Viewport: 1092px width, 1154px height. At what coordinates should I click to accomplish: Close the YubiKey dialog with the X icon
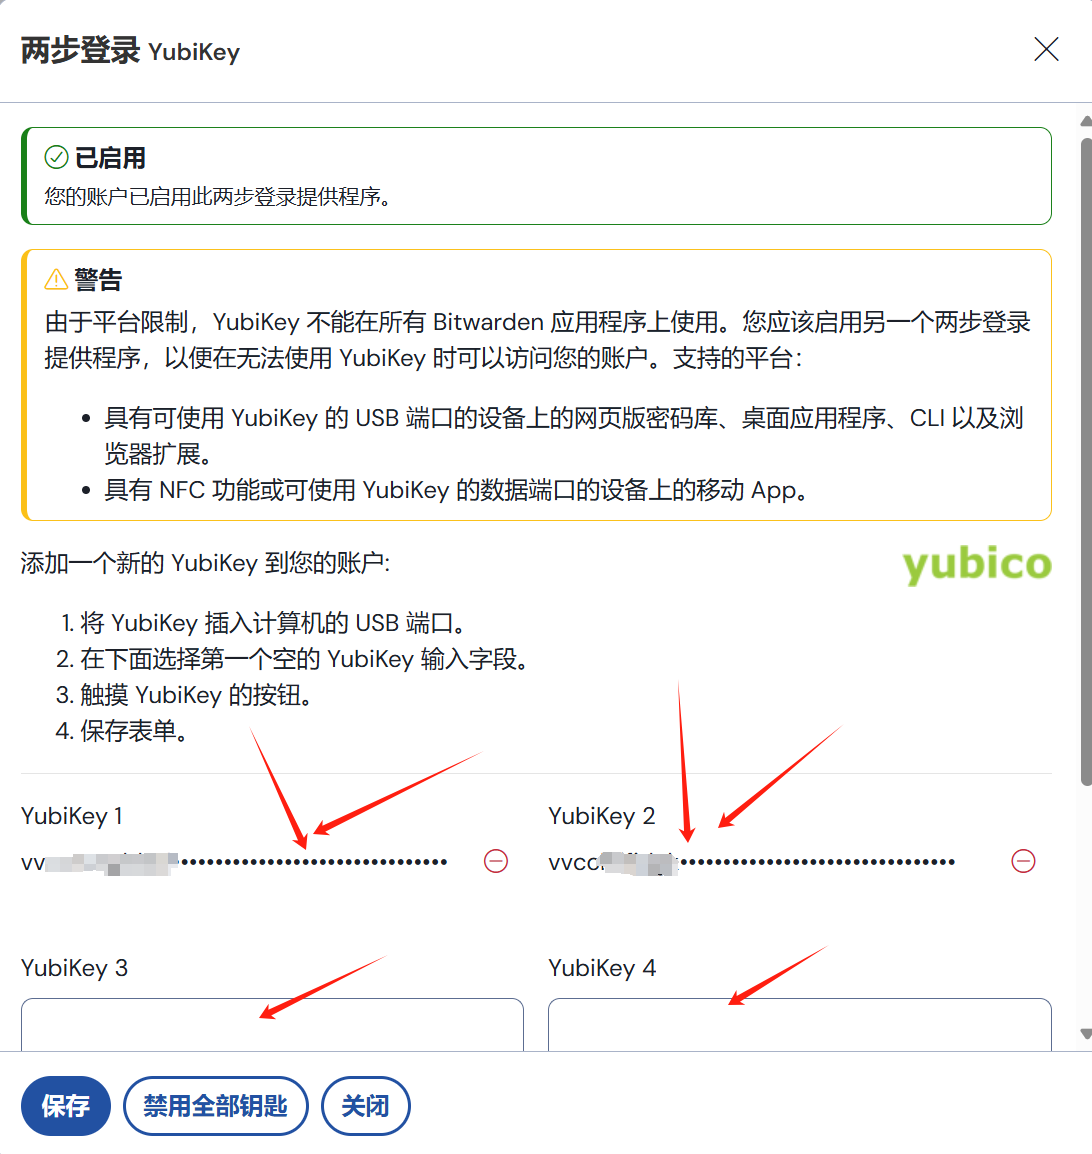[1046, 49]
